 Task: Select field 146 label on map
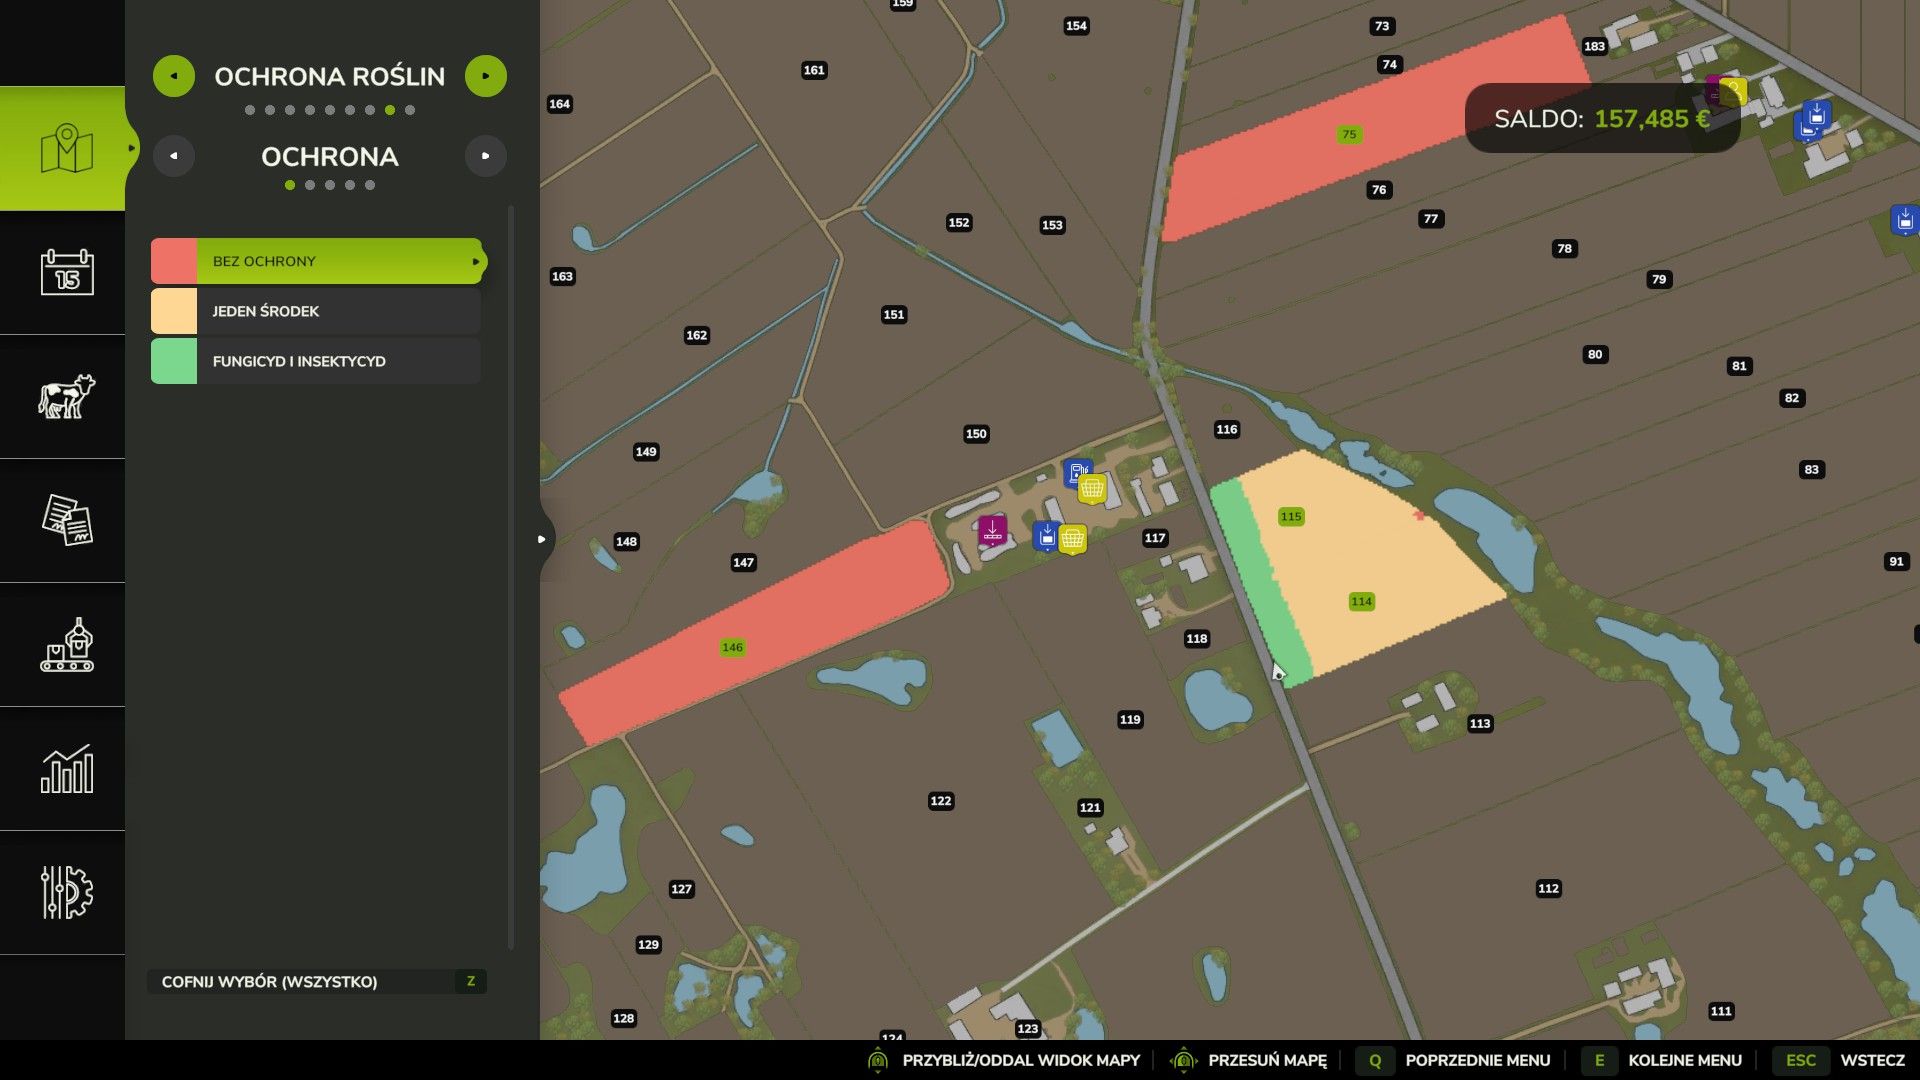click(x=732, y=648)
